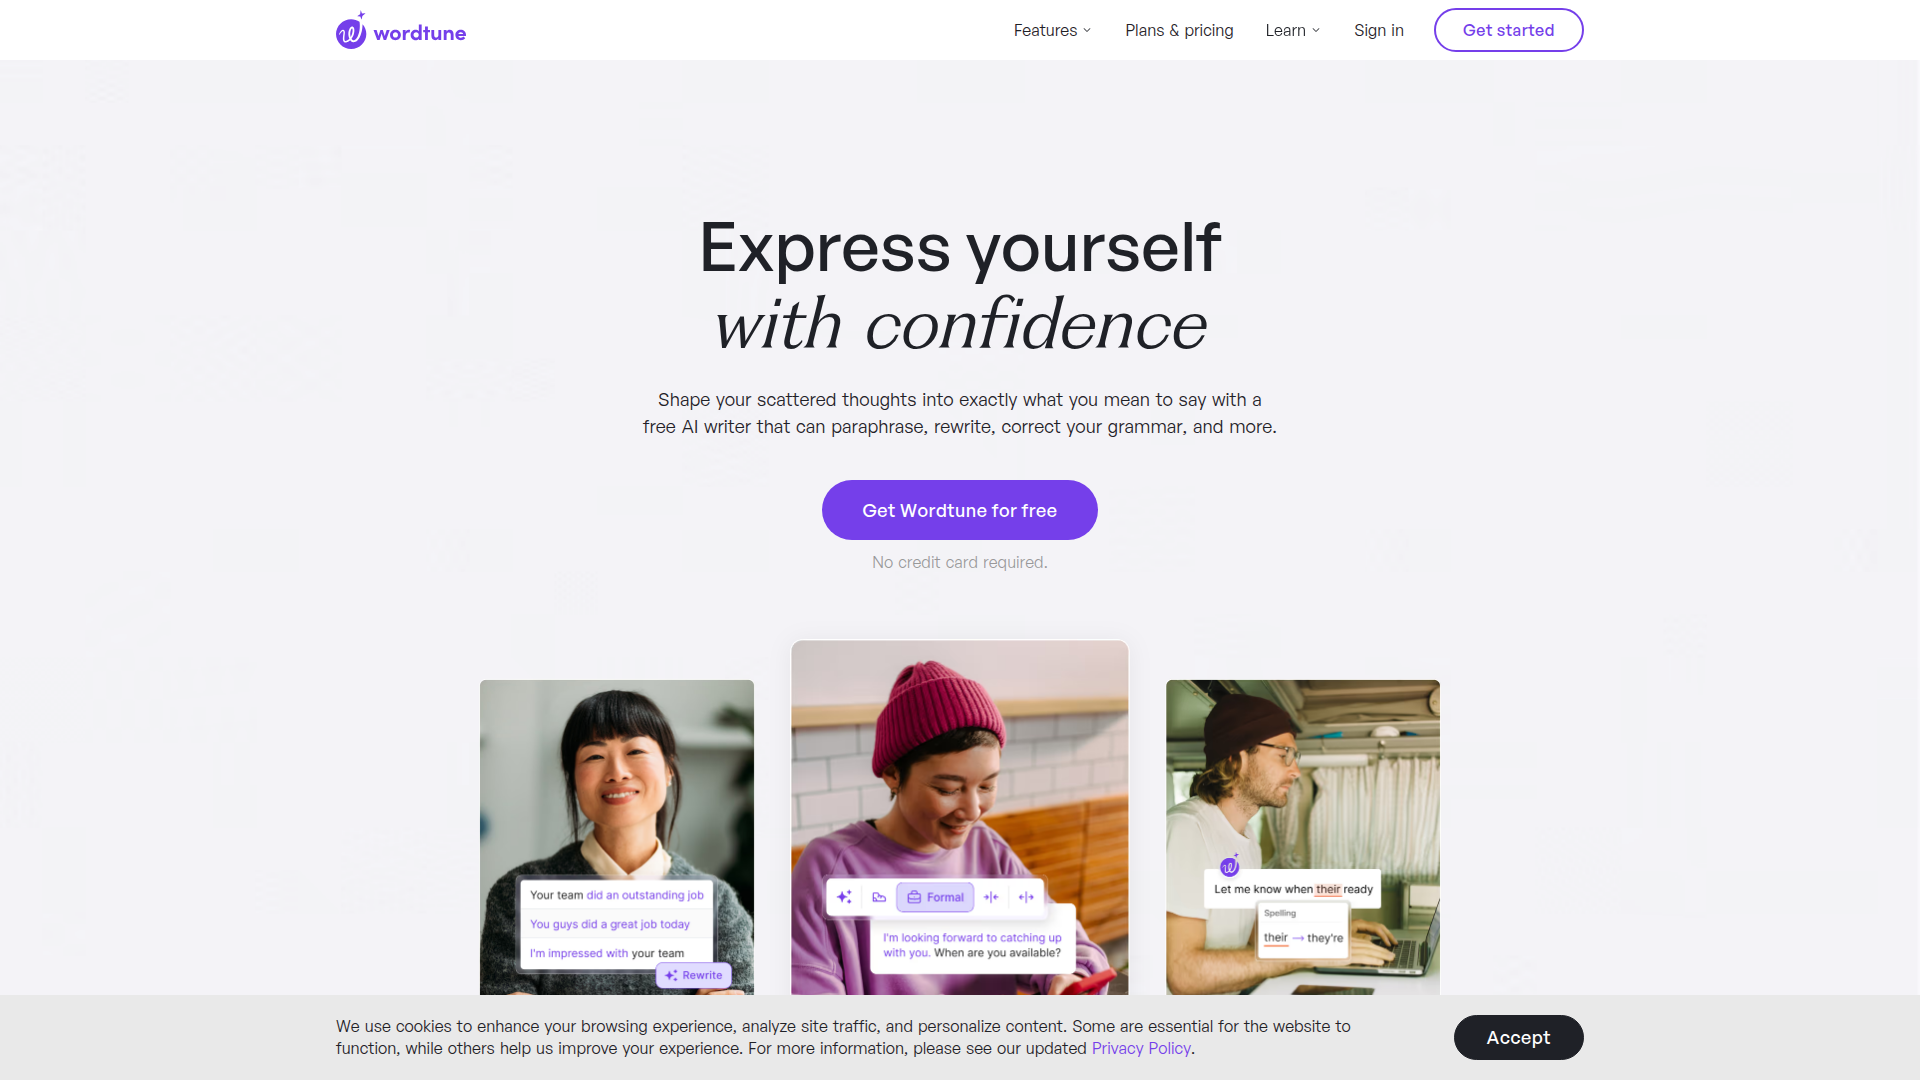
Task: Click the Wordtune badge above spelling suggestion
Action: [1230, 865]
